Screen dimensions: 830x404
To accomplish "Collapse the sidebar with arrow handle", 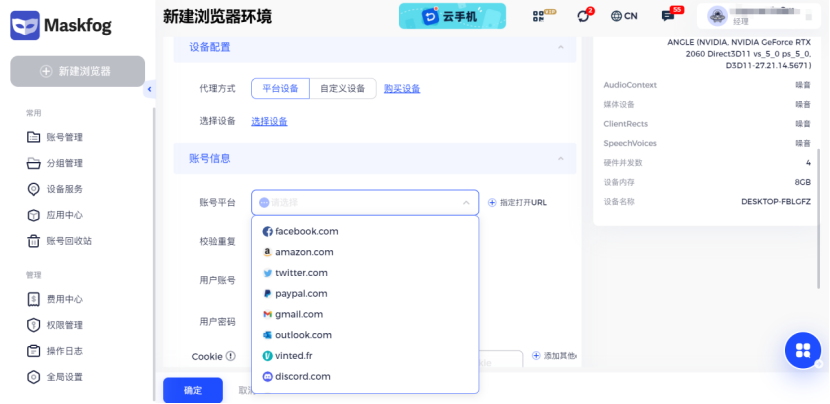I will click(x=149, y=89).
